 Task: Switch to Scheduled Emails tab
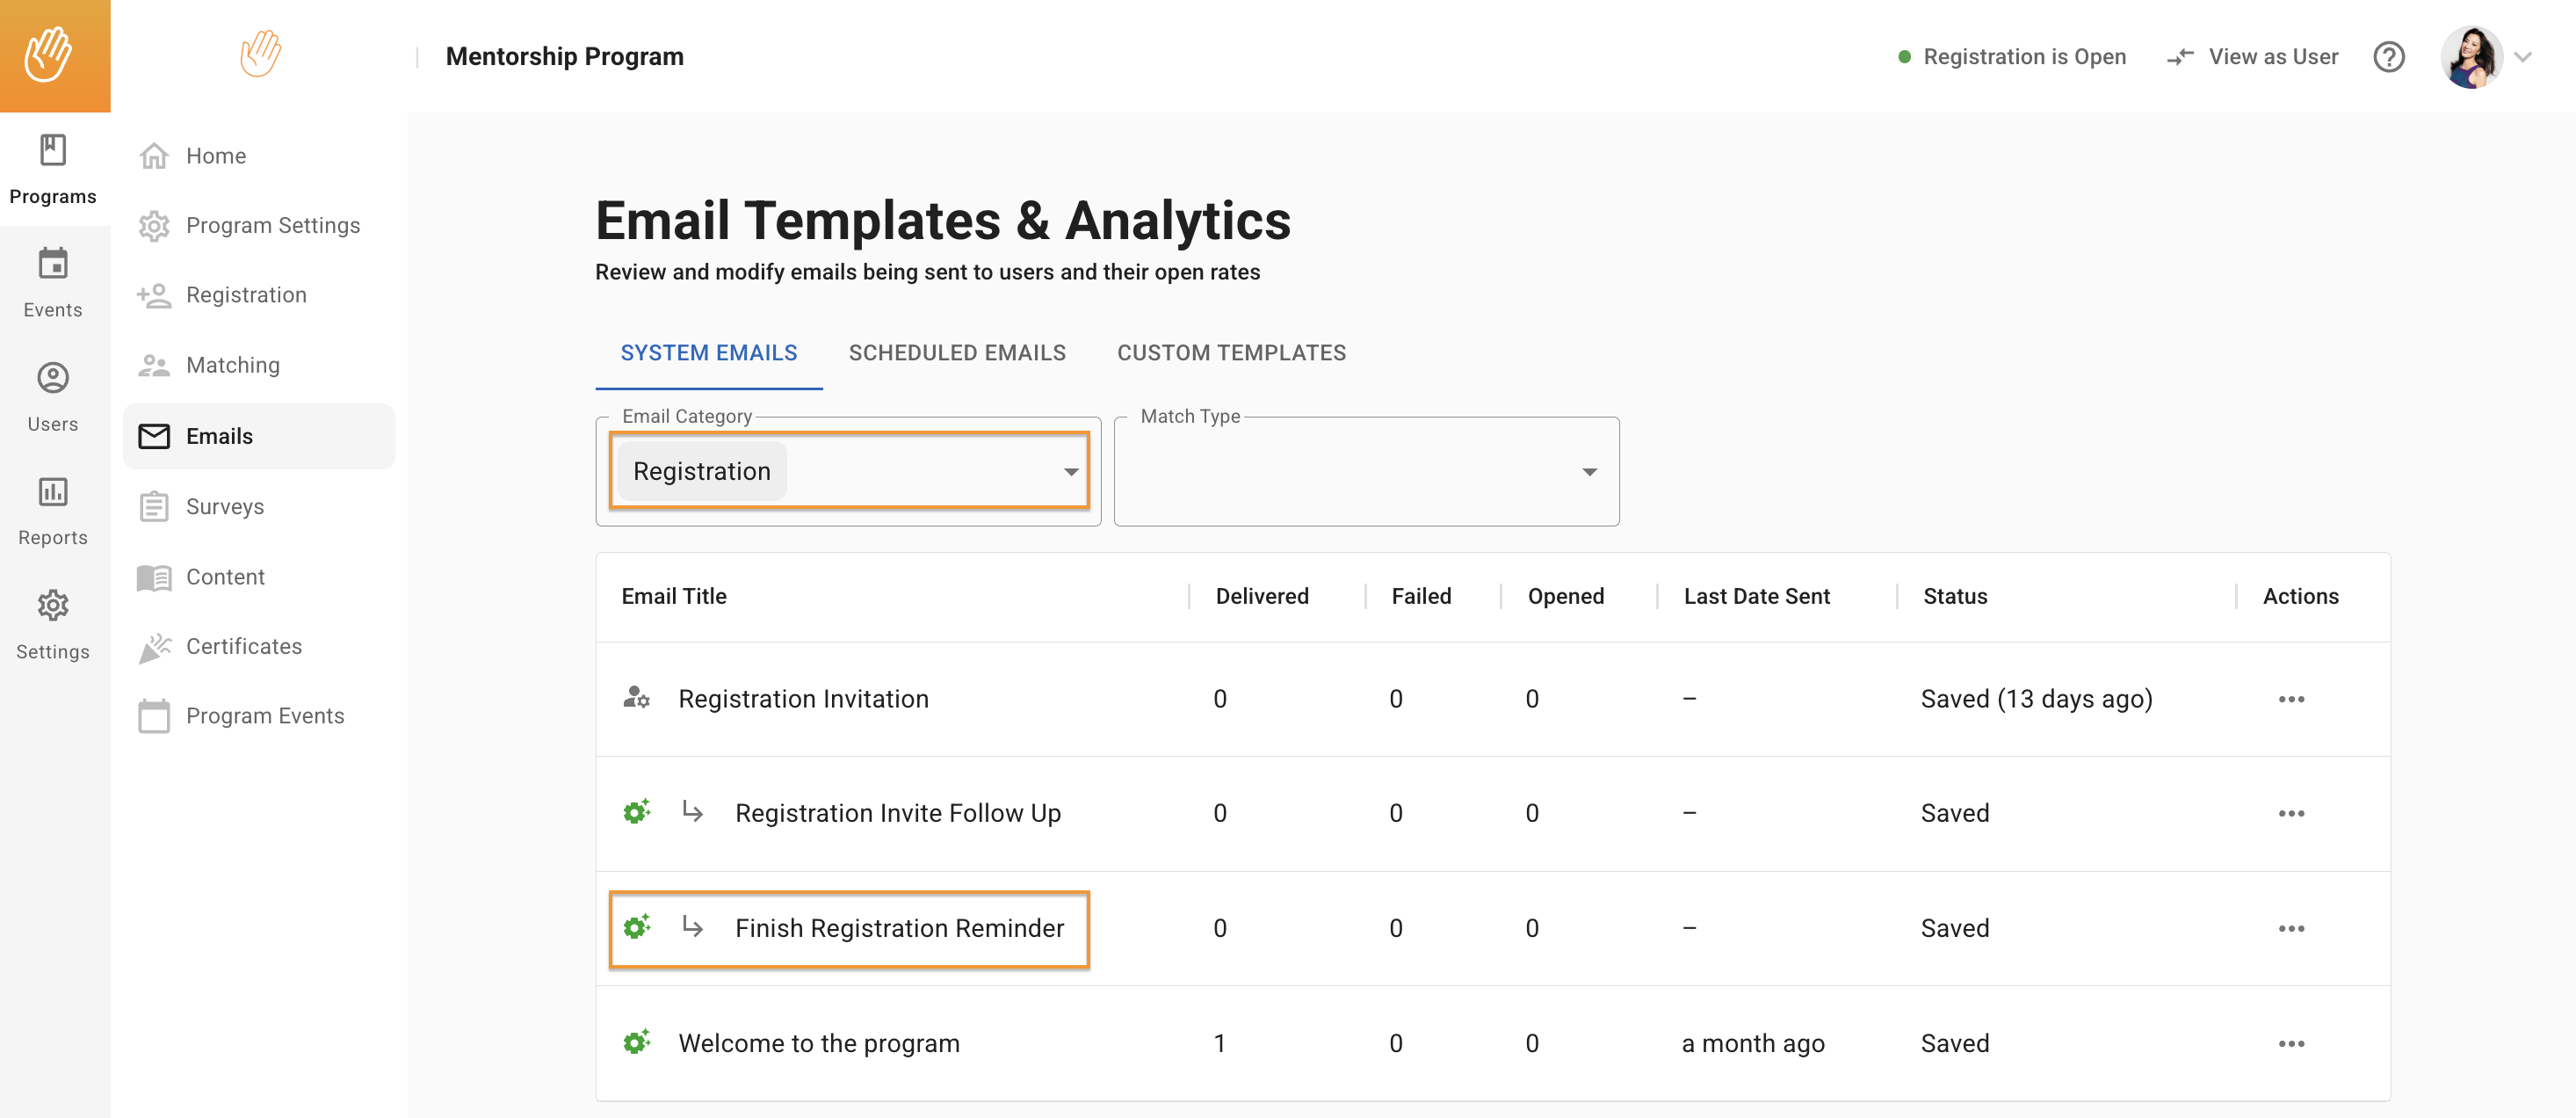956,353
